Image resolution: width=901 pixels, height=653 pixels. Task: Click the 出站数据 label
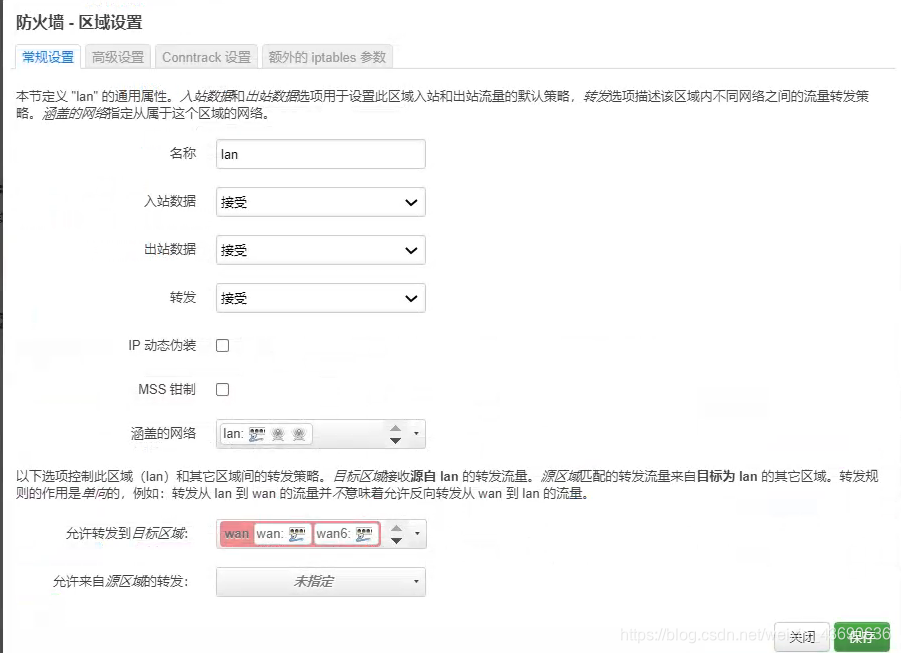[170, 249]
